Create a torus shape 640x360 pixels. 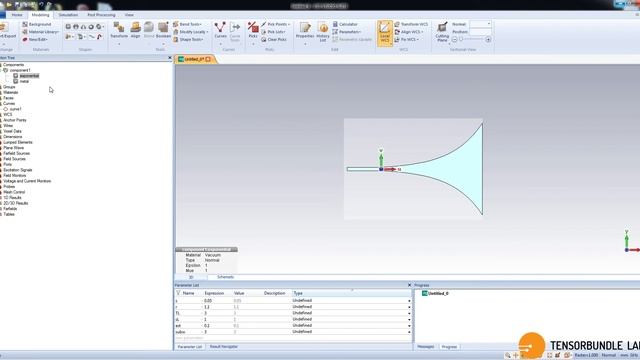(91, 27)
